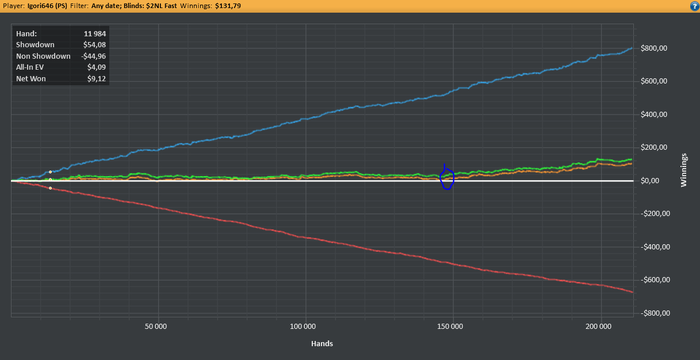
Task: Click the Hand value 11 984 in legend
Action: point(94,33)
